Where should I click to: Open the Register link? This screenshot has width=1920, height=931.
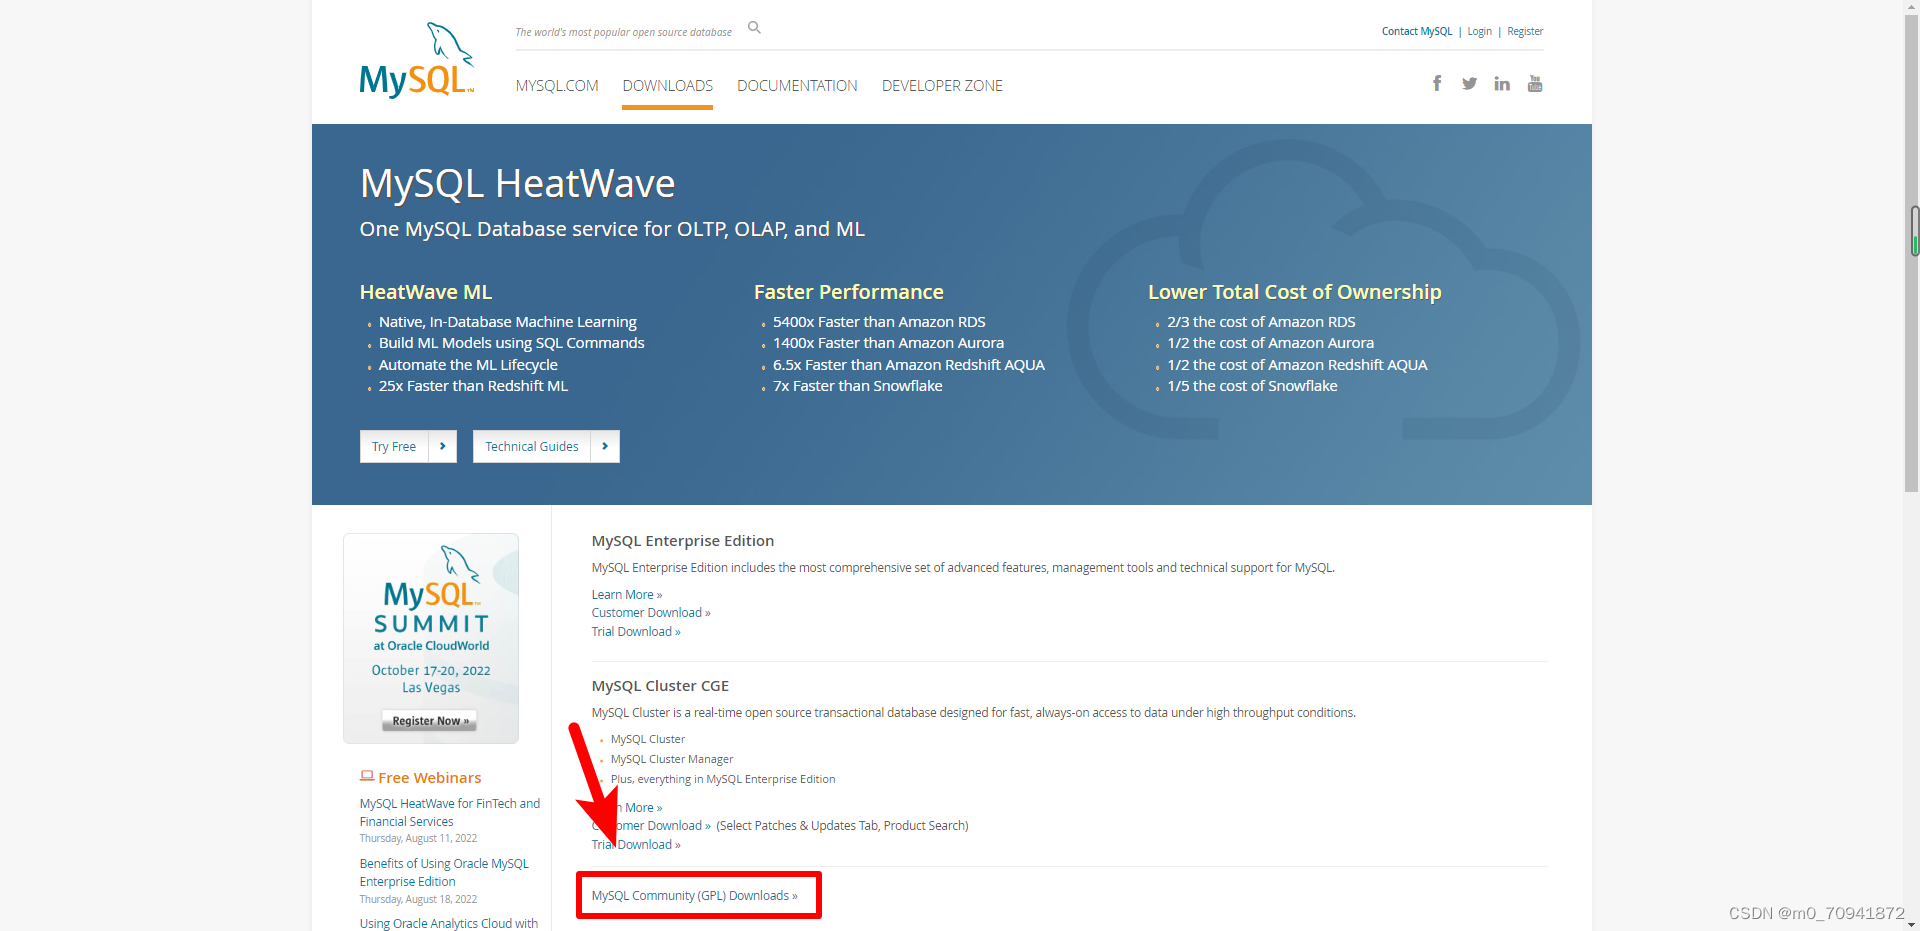pos(1525,32)
